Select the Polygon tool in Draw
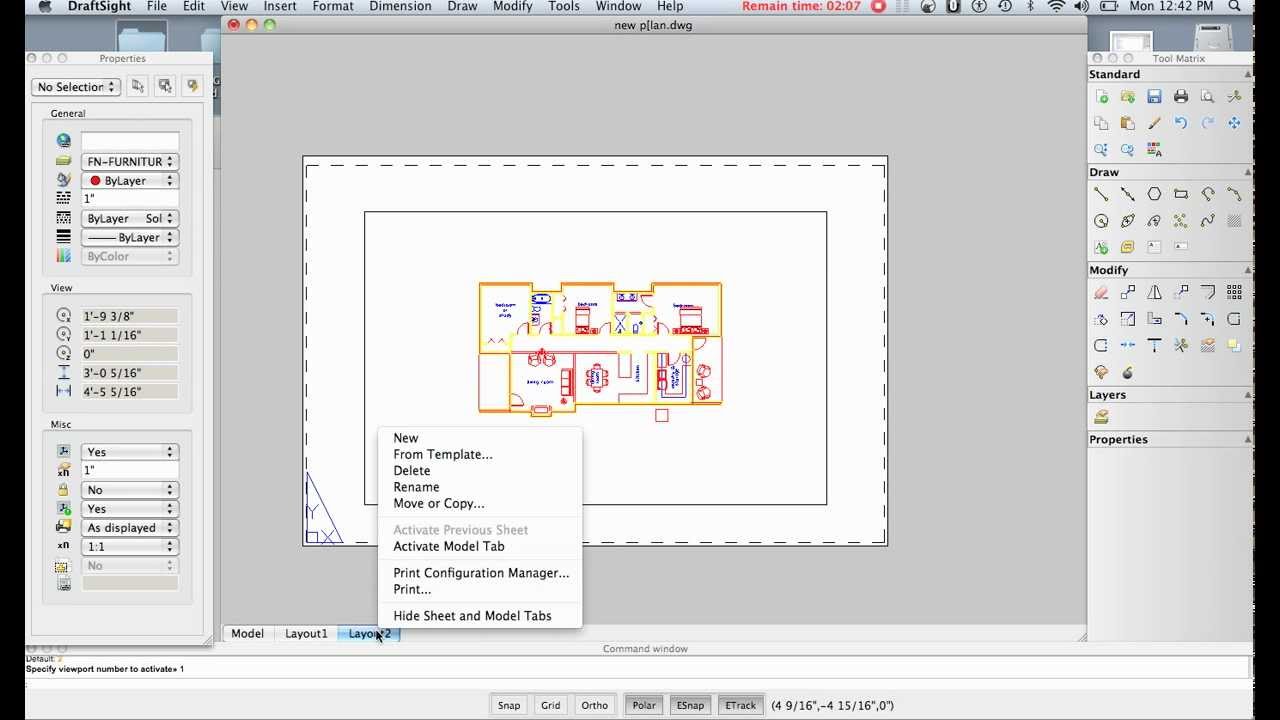Viewport: 1280px width, 720px height. point(1154,194)
